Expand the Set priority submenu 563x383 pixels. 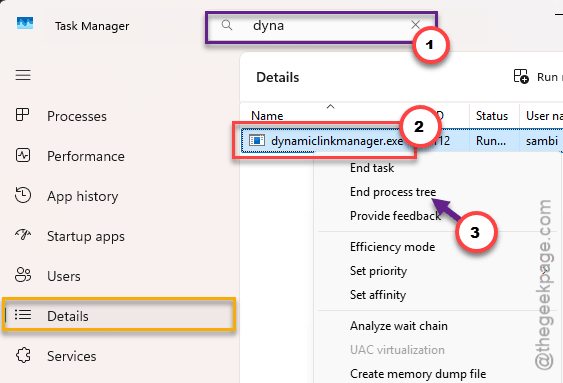coord(378,271)
